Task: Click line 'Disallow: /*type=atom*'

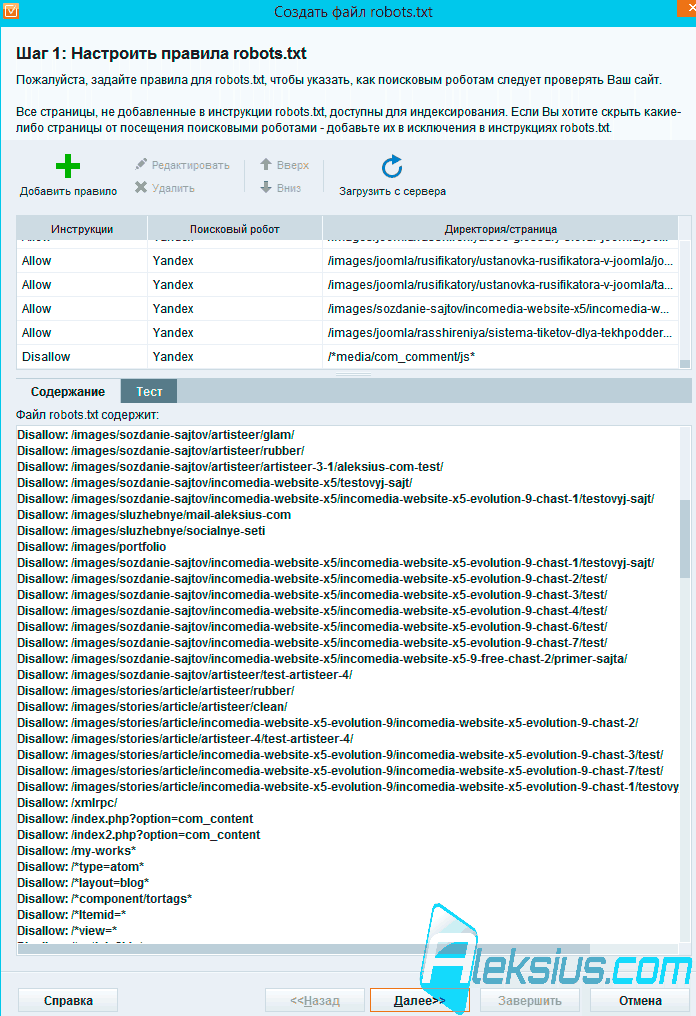Action: pyautogui.click(x=81, y=867)
